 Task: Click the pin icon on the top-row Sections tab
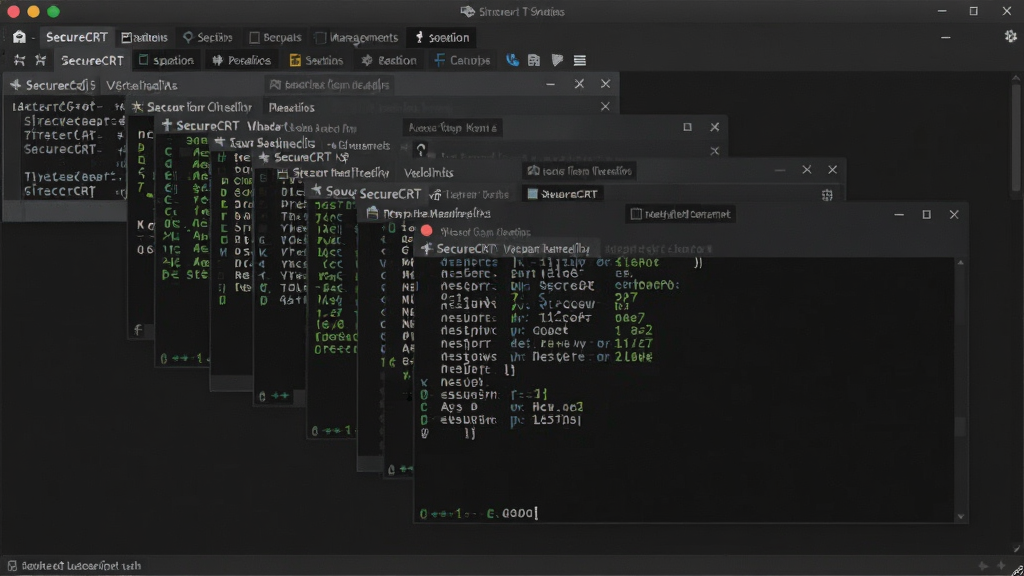click(x=188, y=37)
